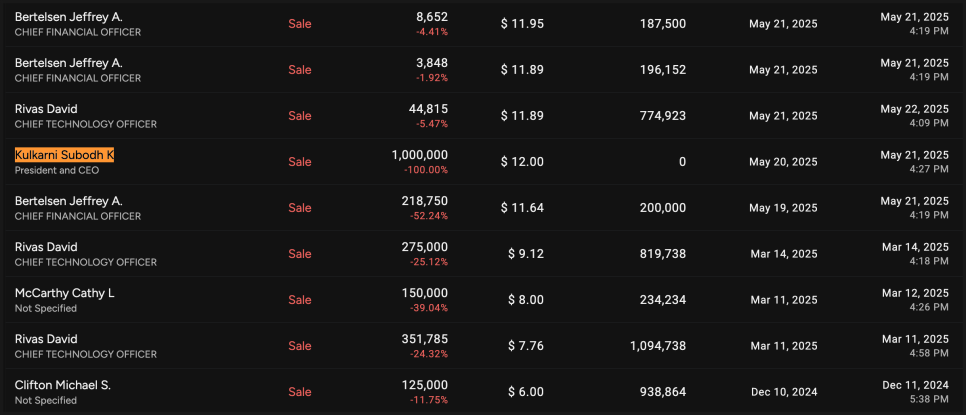This screenshot has height=415, width=966.
Task: Select the $ 12.00 price cell
Action: (522, 162)
